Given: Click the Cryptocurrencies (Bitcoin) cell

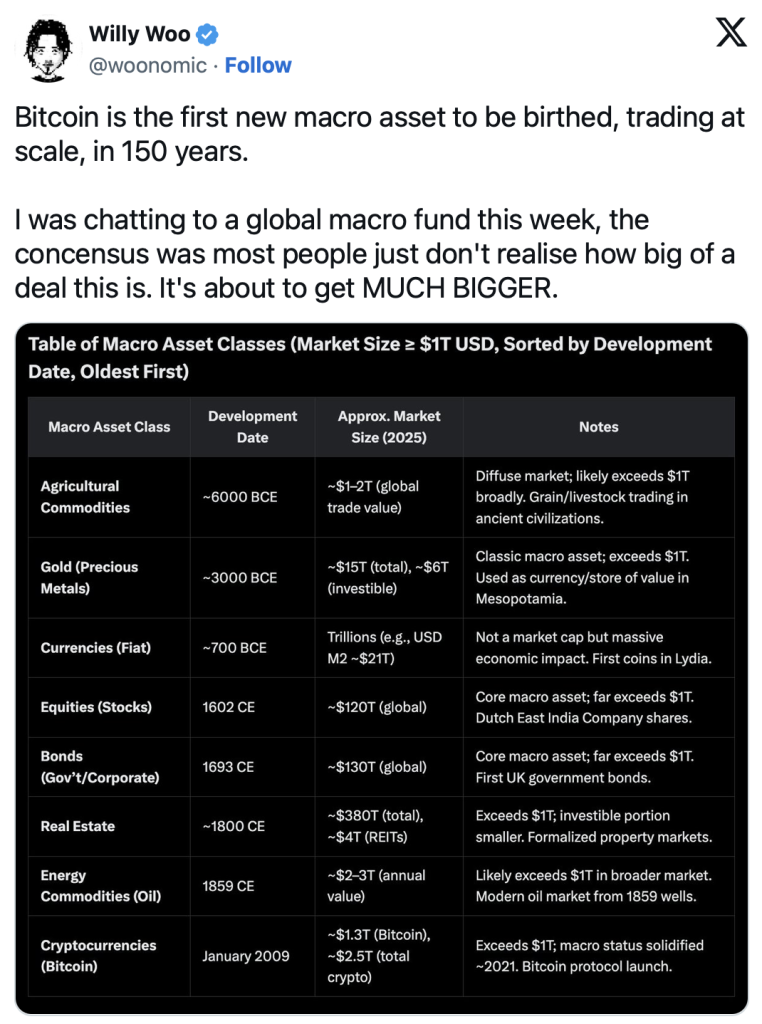Looking at the screenshot, I should click(x=109, y=955).
